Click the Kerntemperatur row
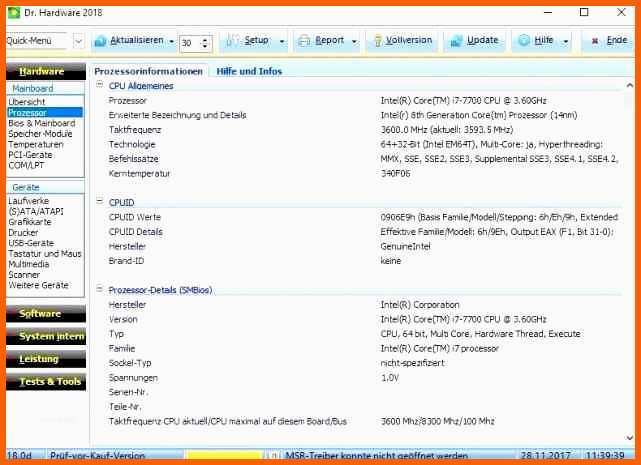641x465 pixels. (364, 173)
